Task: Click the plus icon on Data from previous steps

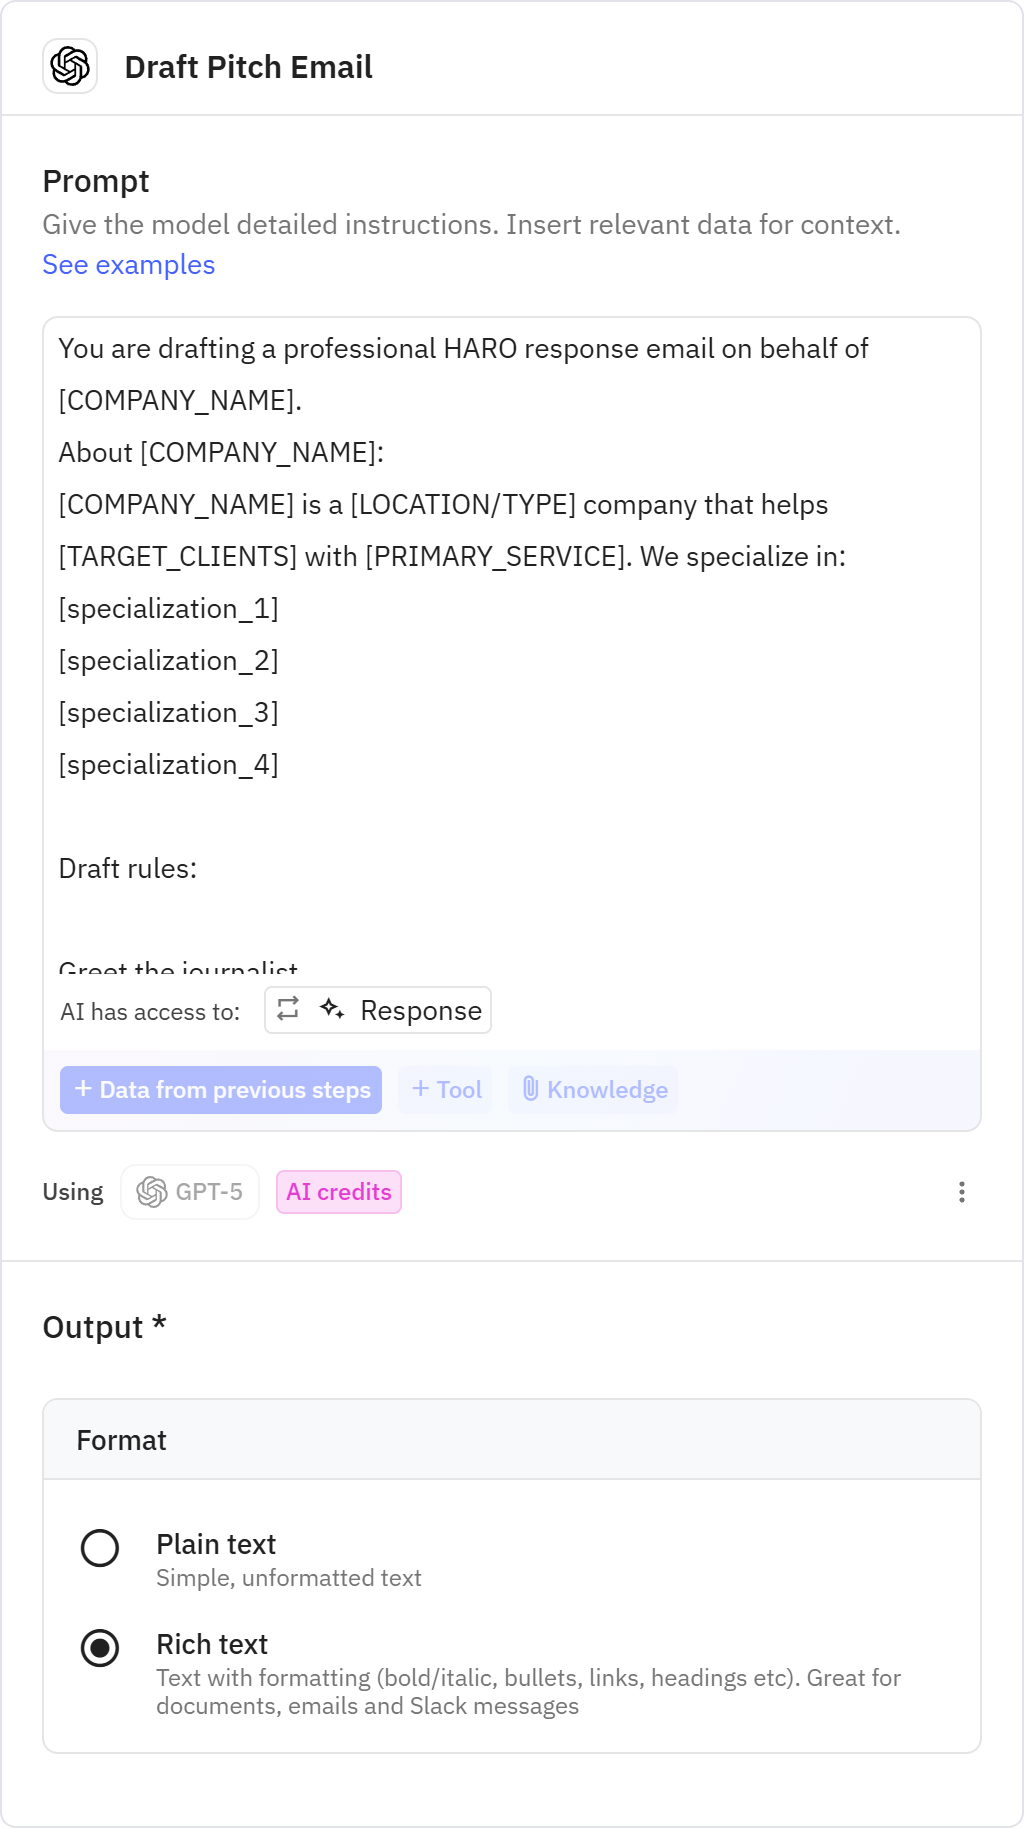Action: pos(83,1089)
